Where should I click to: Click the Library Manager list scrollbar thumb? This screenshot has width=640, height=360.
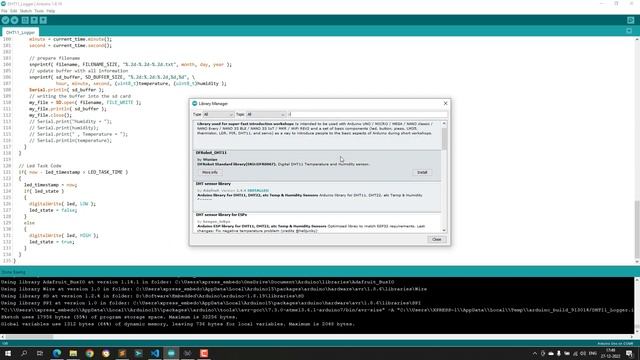coord(444,139)
